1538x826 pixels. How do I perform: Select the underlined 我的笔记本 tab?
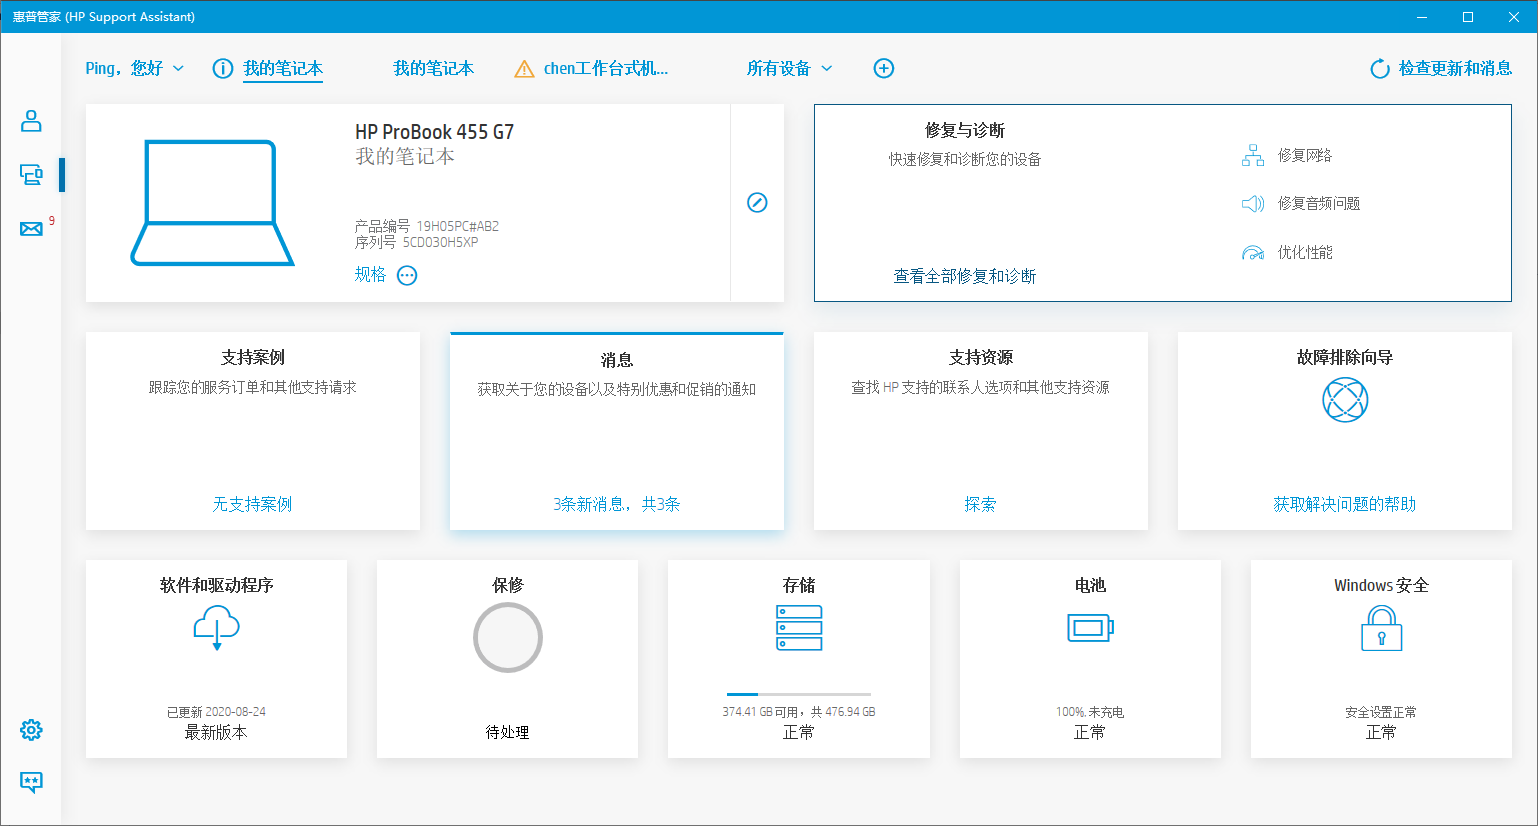[x=283, y=68]
